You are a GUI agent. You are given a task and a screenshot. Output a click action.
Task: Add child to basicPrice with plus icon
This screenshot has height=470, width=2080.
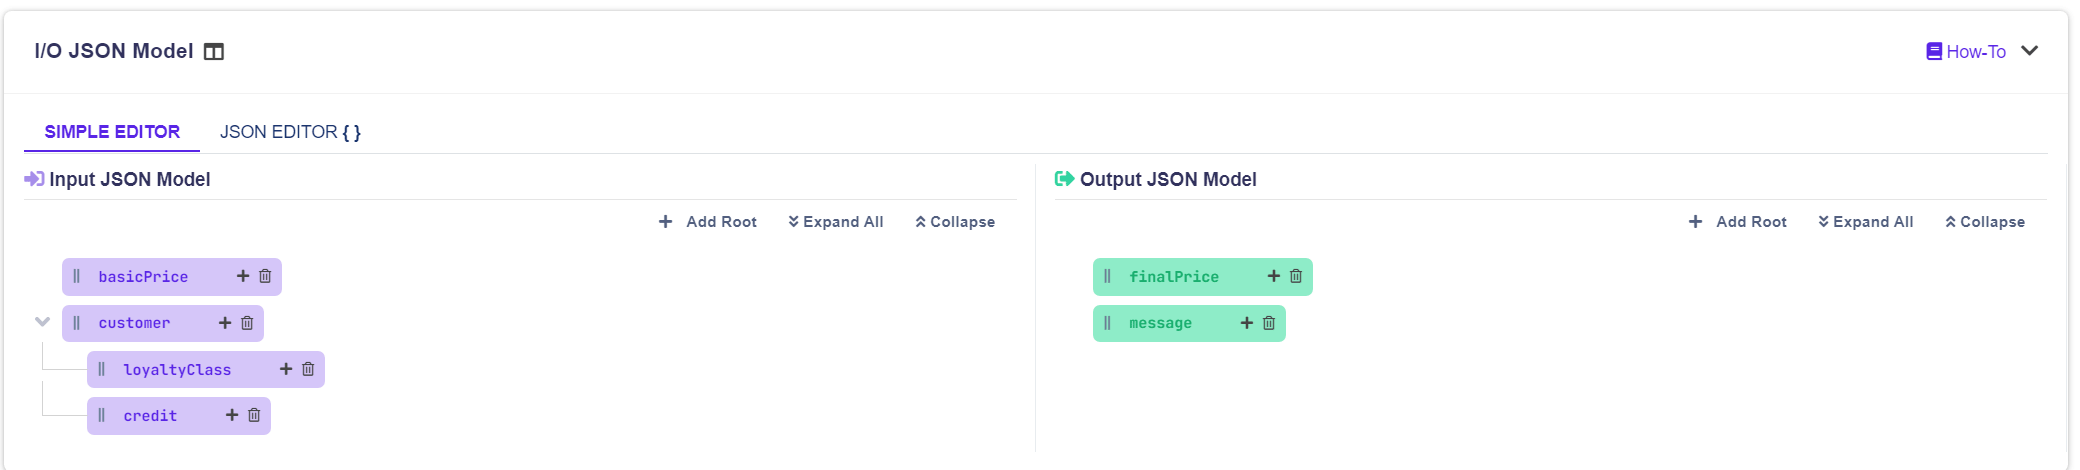[243, 276]
